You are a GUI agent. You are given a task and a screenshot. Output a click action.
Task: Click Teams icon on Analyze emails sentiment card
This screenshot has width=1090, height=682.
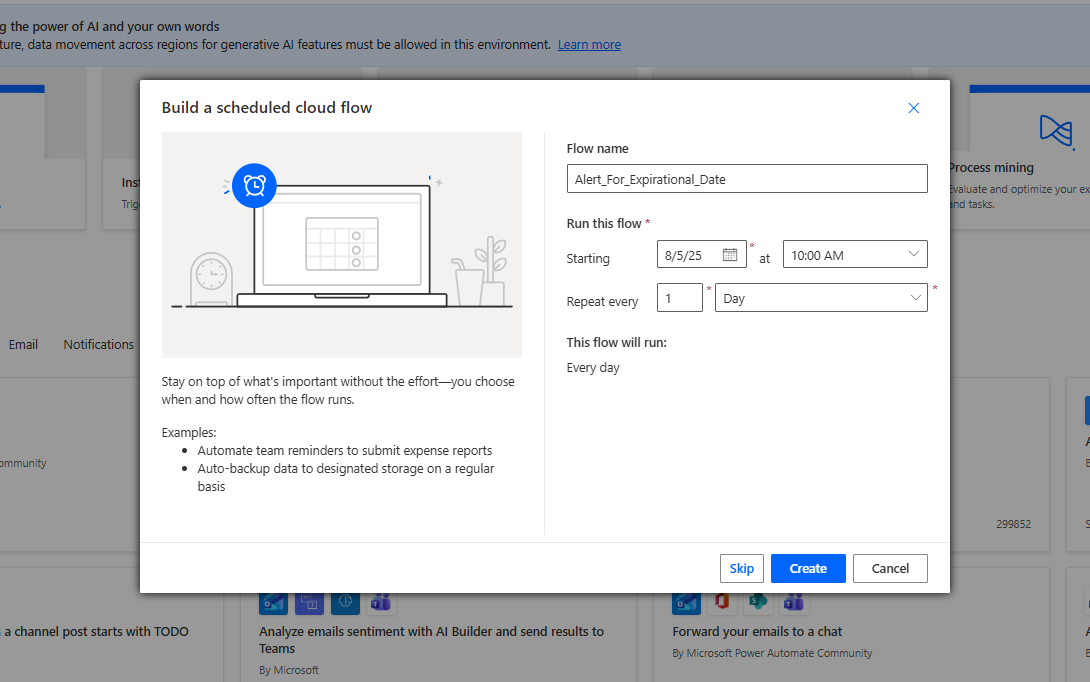coord(380,603)
